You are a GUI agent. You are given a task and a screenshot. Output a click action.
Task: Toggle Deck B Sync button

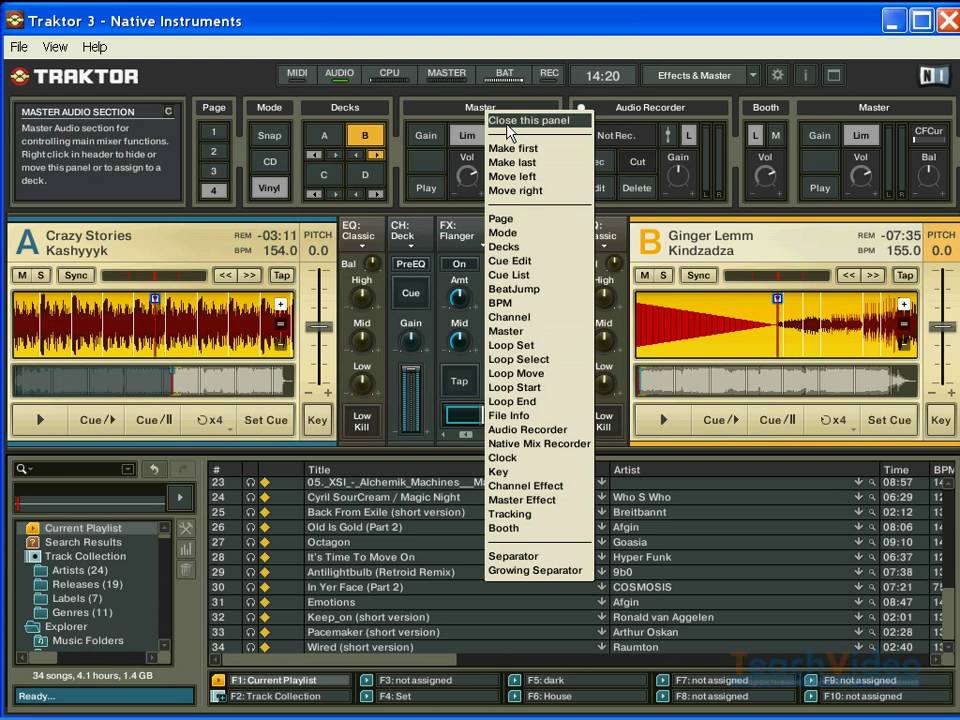[x=699, y=276]
